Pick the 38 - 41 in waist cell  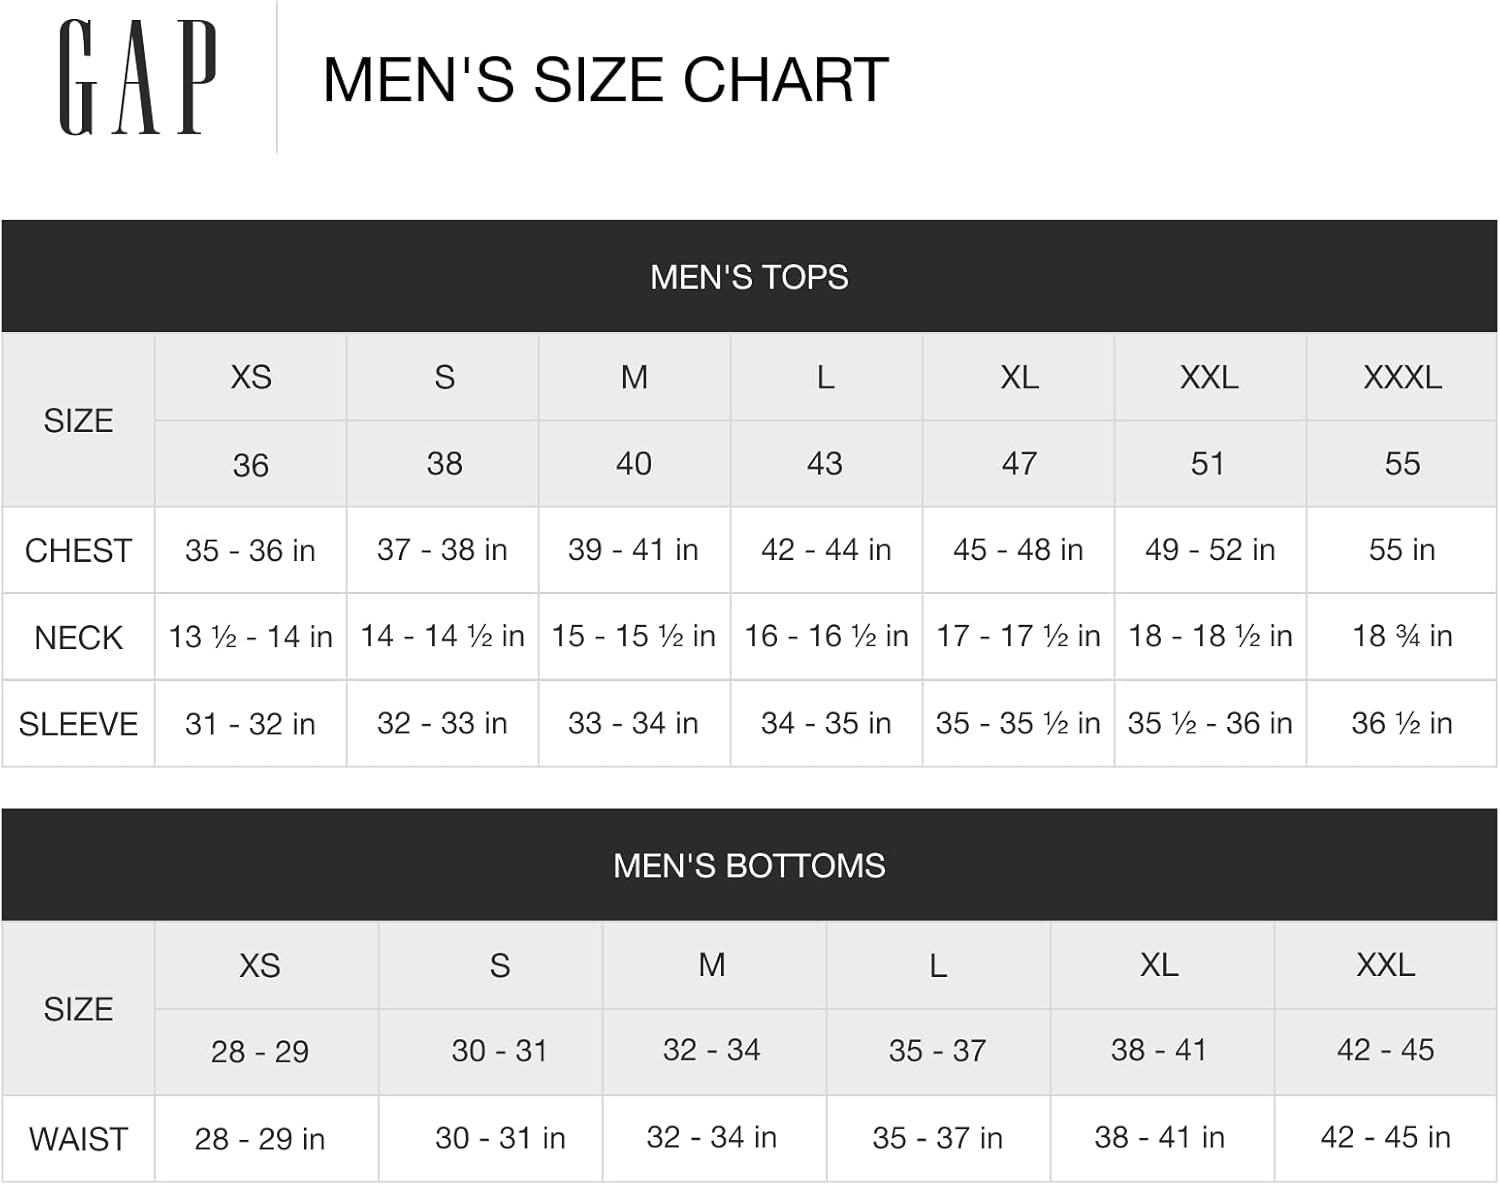[1159, 1137]
